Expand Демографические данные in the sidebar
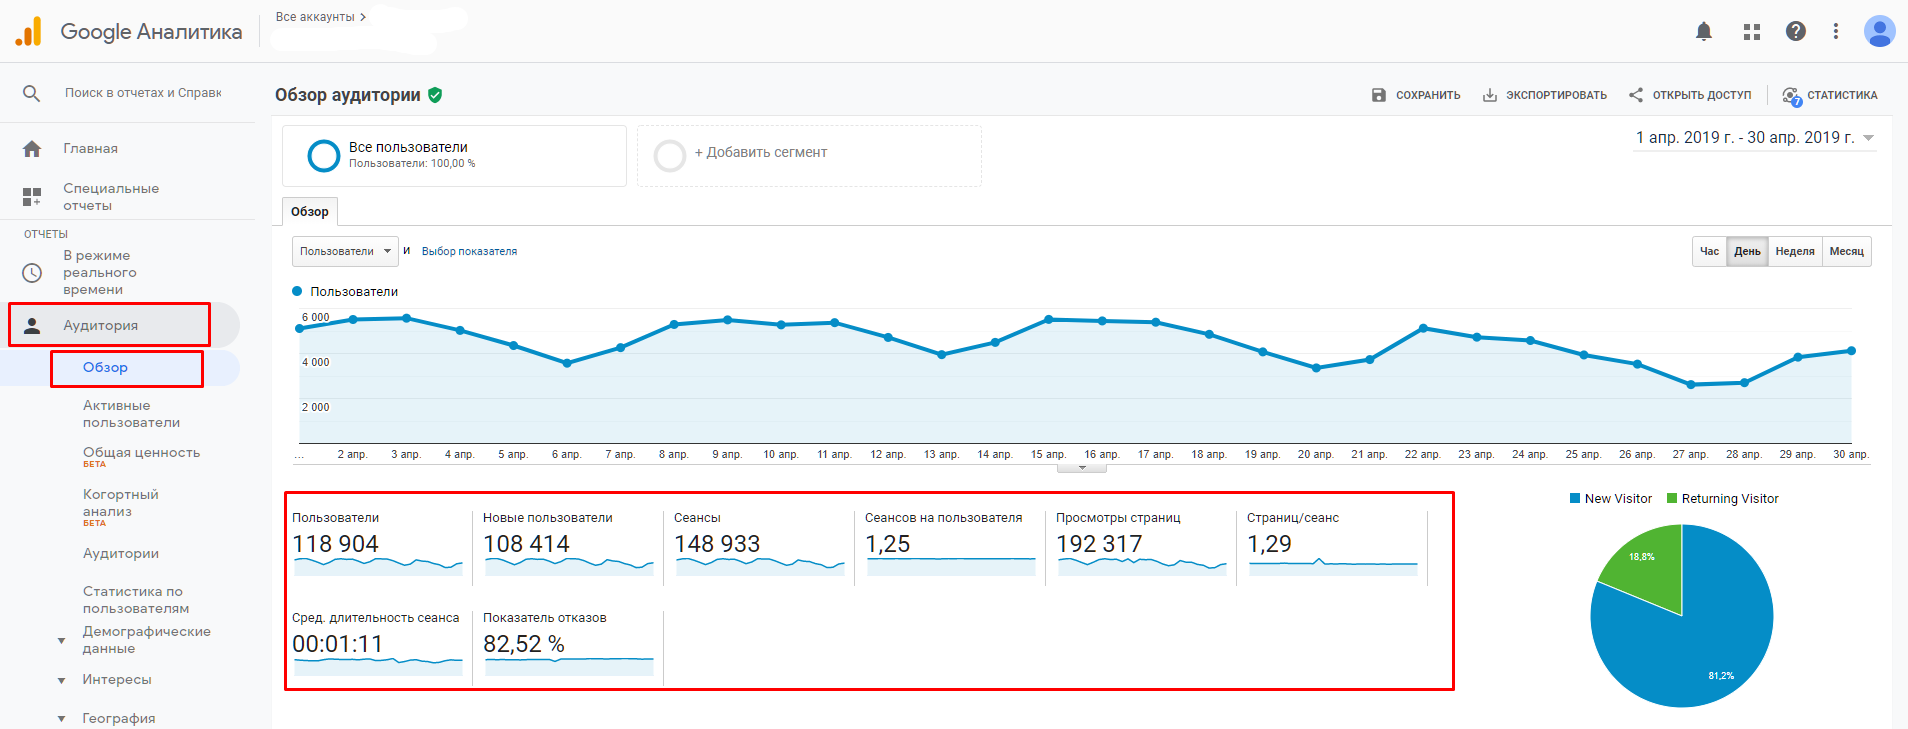This screenshot has height=729, width=1908. 62,640
